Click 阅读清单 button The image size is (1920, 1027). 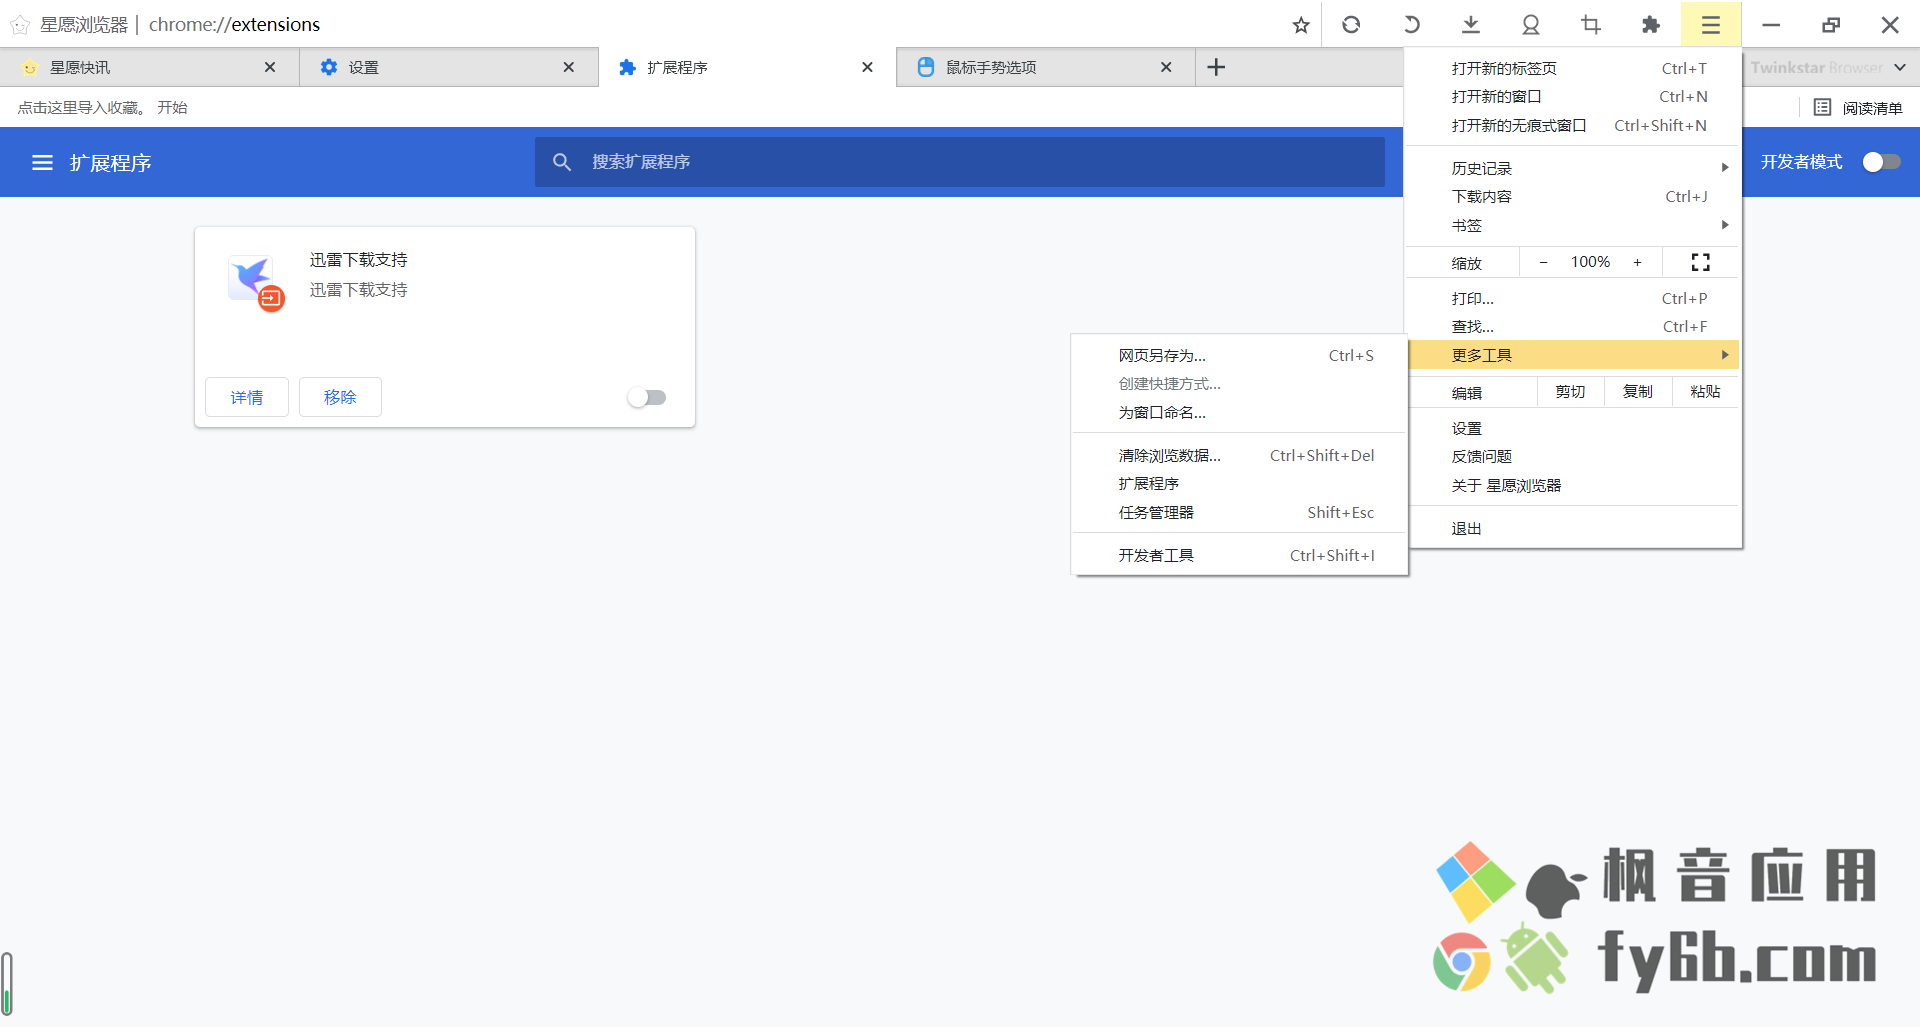[1858, 107]
